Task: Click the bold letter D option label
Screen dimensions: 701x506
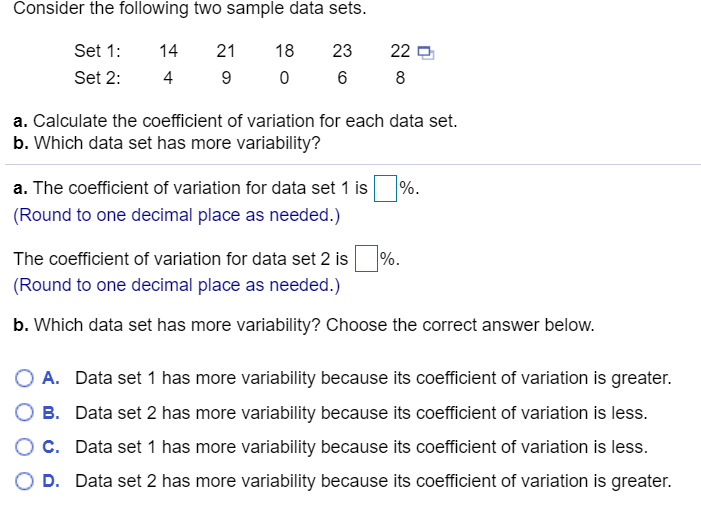Action: click(x=51, y=481)
